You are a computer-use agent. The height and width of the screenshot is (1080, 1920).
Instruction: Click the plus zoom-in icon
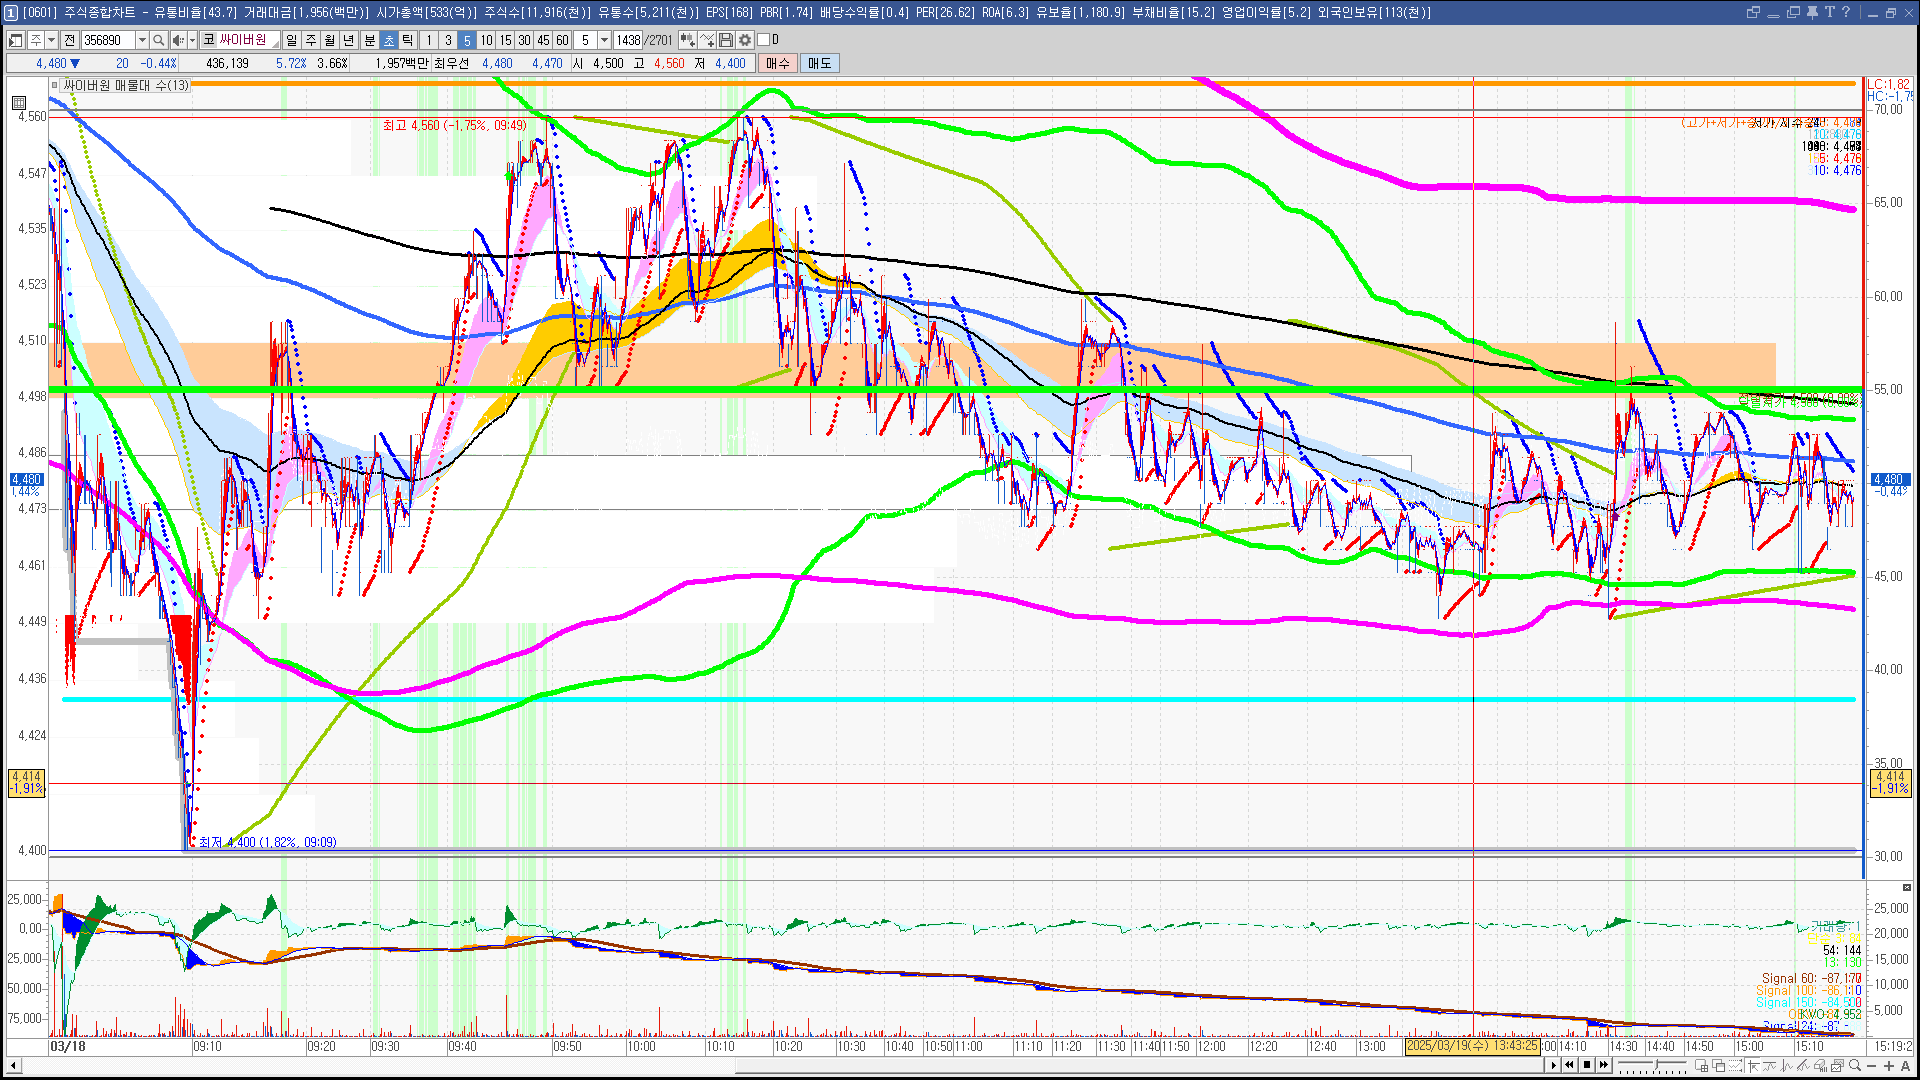point(1889,1066)
